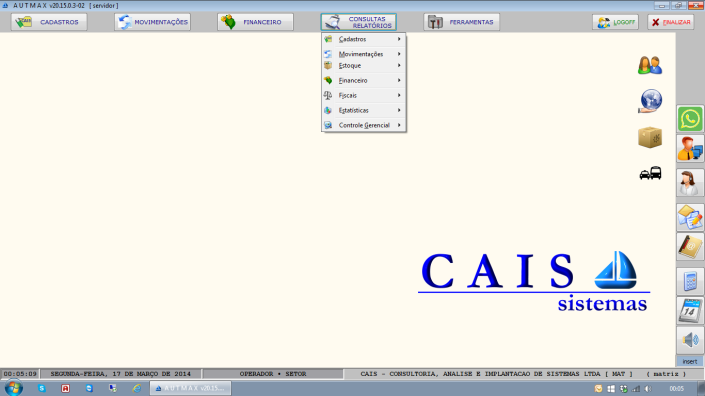705x396 pixels.
Task: Open Fiscais submenu in dropdown
Action: 363,95
